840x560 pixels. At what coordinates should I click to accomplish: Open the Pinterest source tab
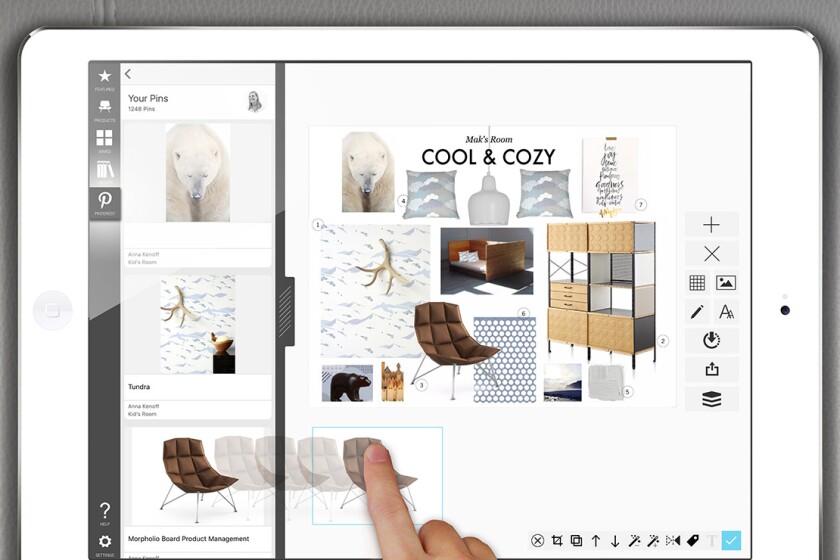pyautogui.click(x=104, y=202)
